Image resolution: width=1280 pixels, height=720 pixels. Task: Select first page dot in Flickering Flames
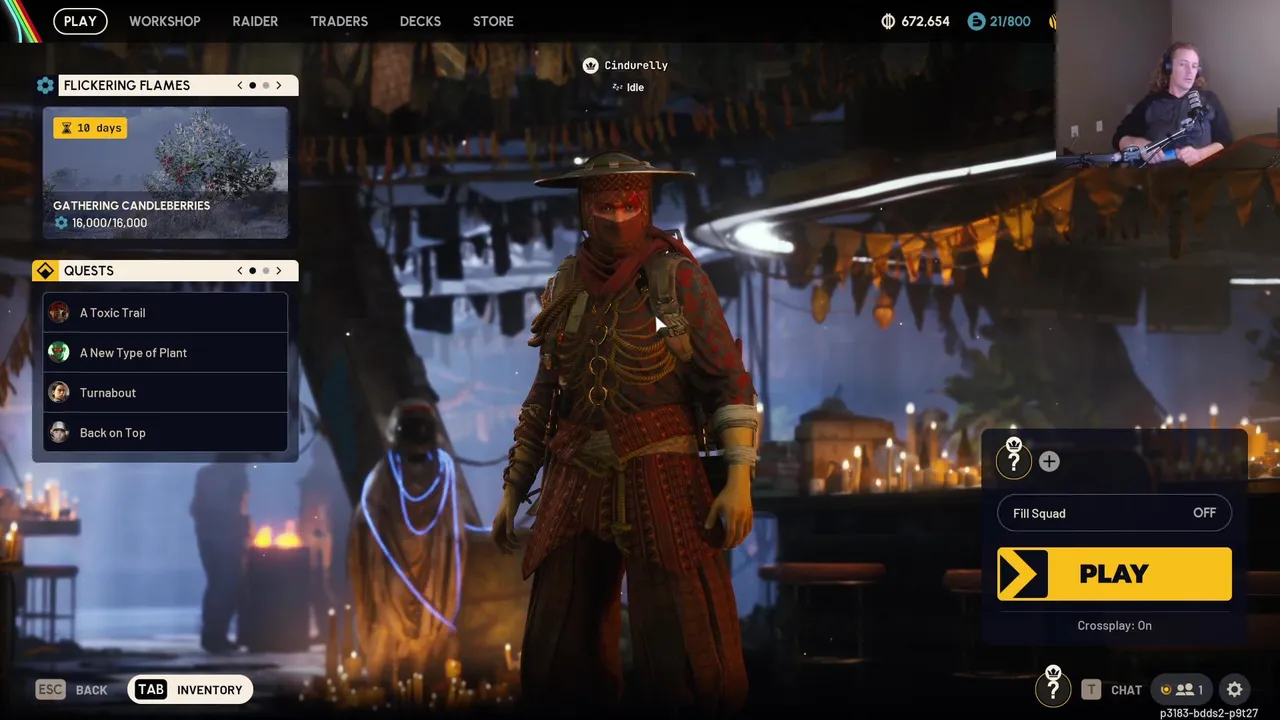coord(252,86)
